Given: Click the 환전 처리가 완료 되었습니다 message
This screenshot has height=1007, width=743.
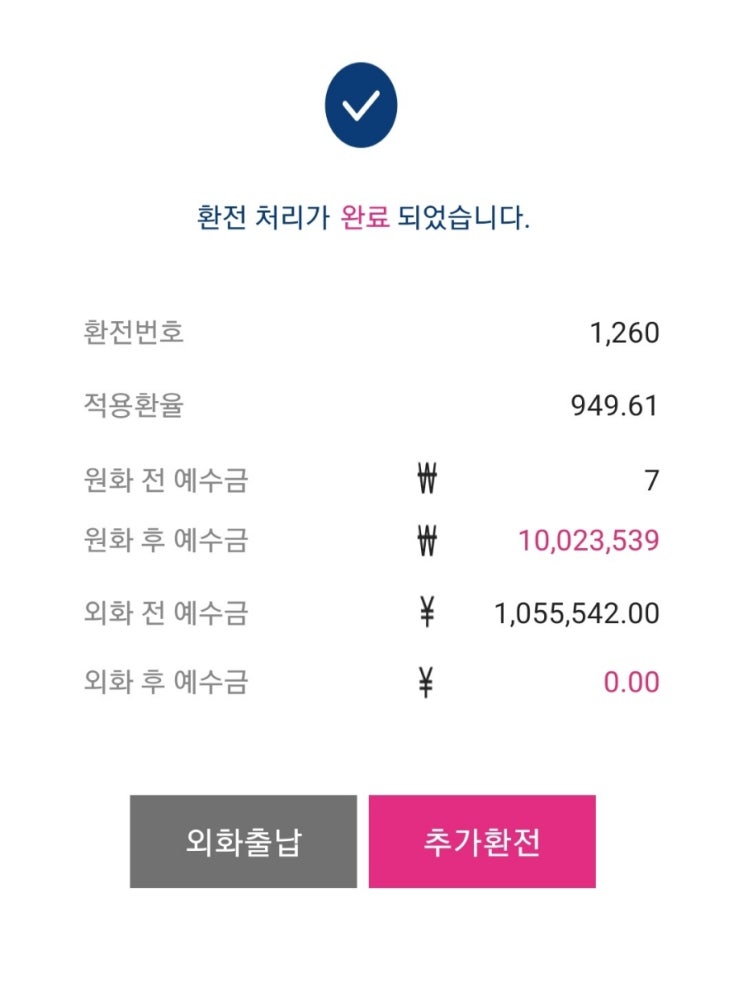Looking at the screenshot, I should point(363,218).
